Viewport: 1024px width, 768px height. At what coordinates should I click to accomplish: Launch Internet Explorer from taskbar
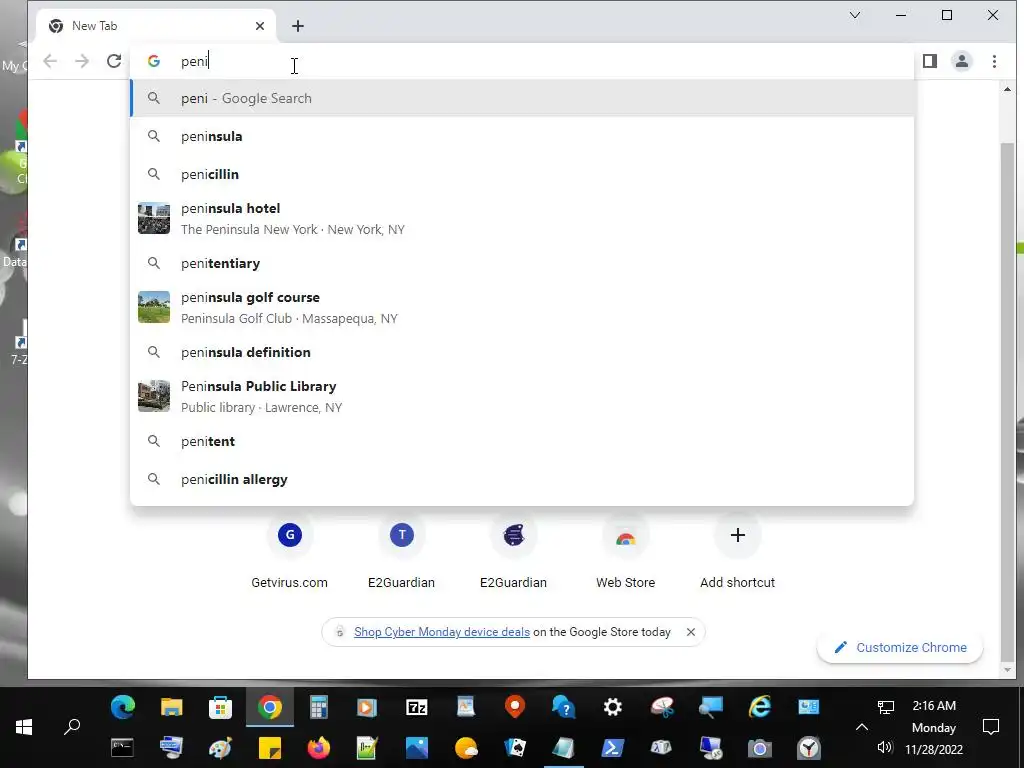pyautogui.click(x=760, y=707)
